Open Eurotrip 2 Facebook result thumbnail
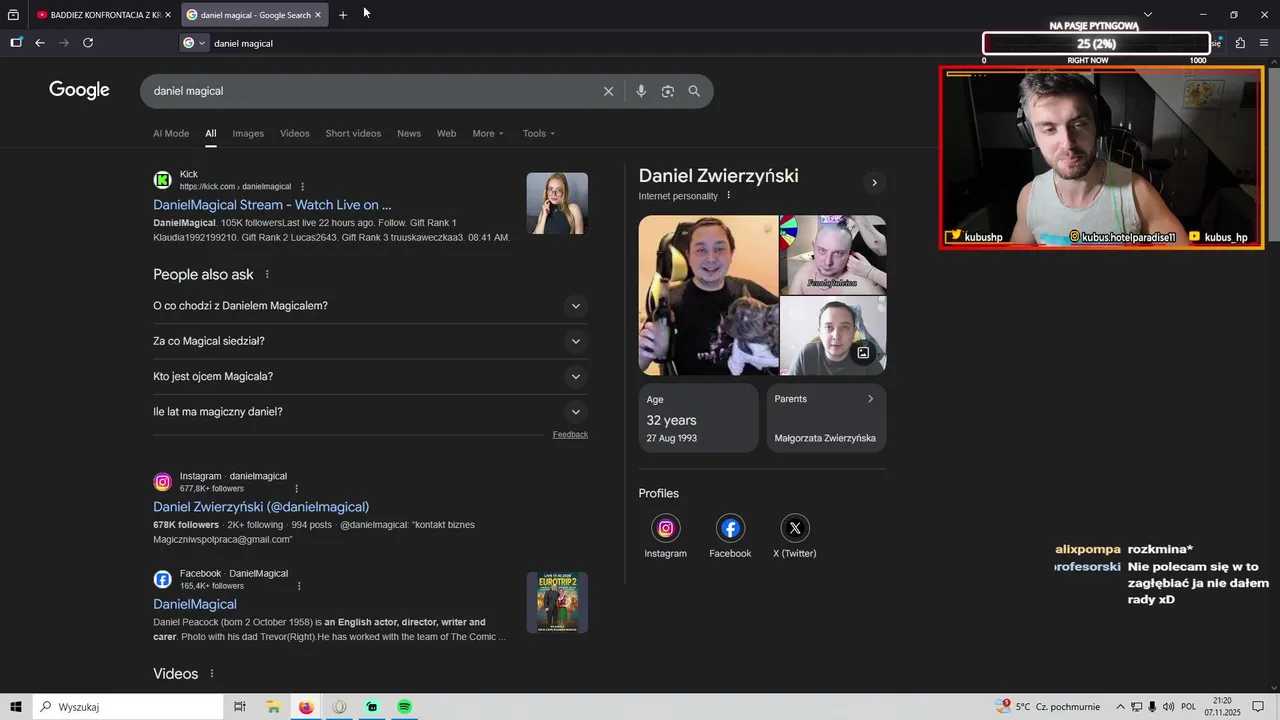The width and height of the screenshot is (1280, 720). click(x=557, y=602)
